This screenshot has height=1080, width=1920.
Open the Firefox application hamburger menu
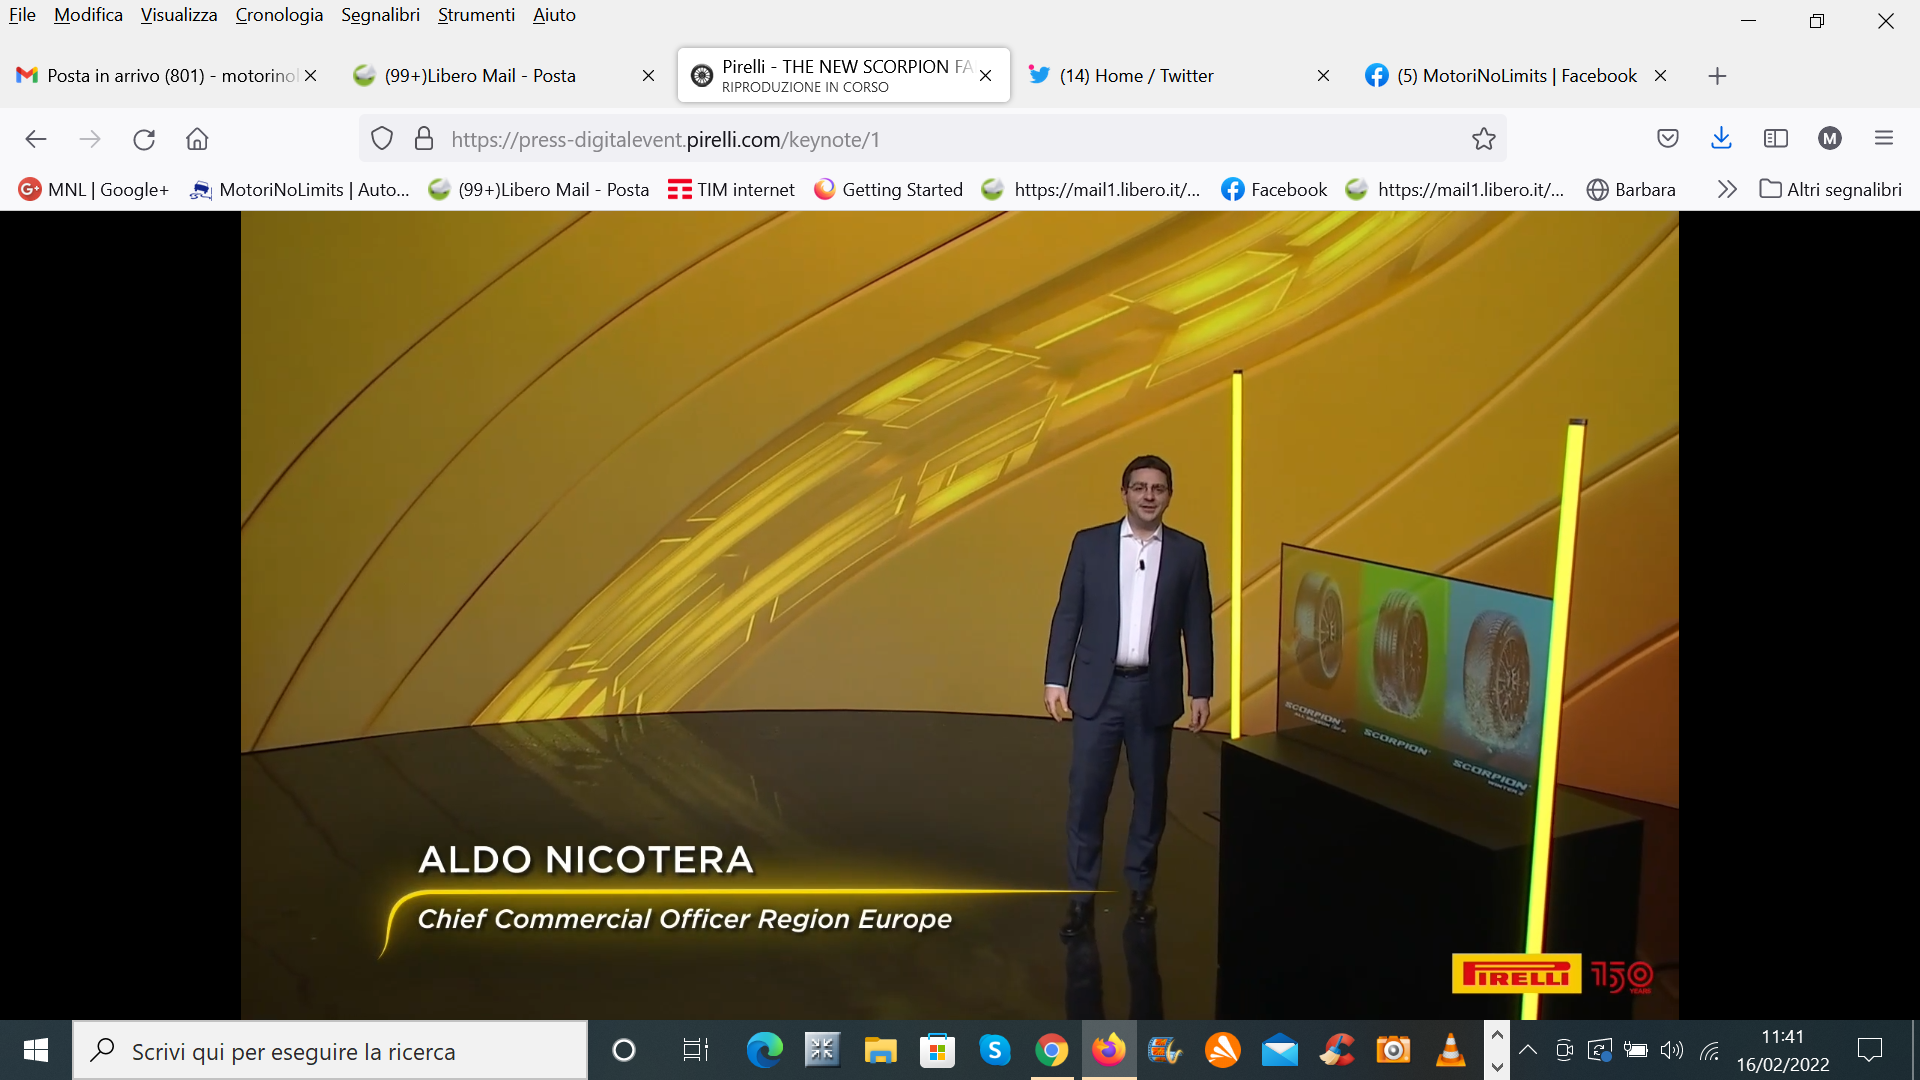(1883, 139)
